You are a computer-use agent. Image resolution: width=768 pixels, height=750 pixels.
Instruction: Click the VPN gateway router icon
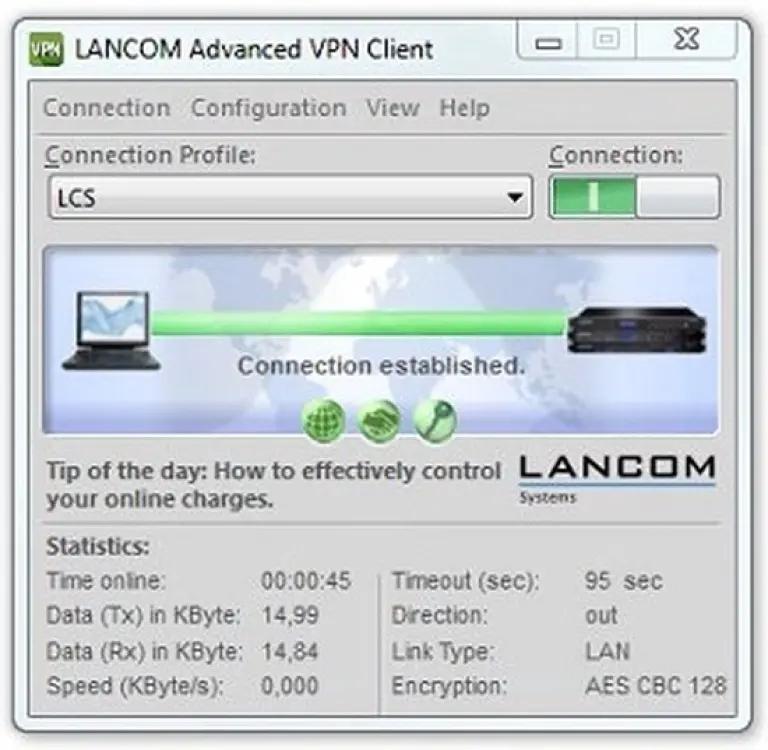pyautogui.click(x=637, y=330)
